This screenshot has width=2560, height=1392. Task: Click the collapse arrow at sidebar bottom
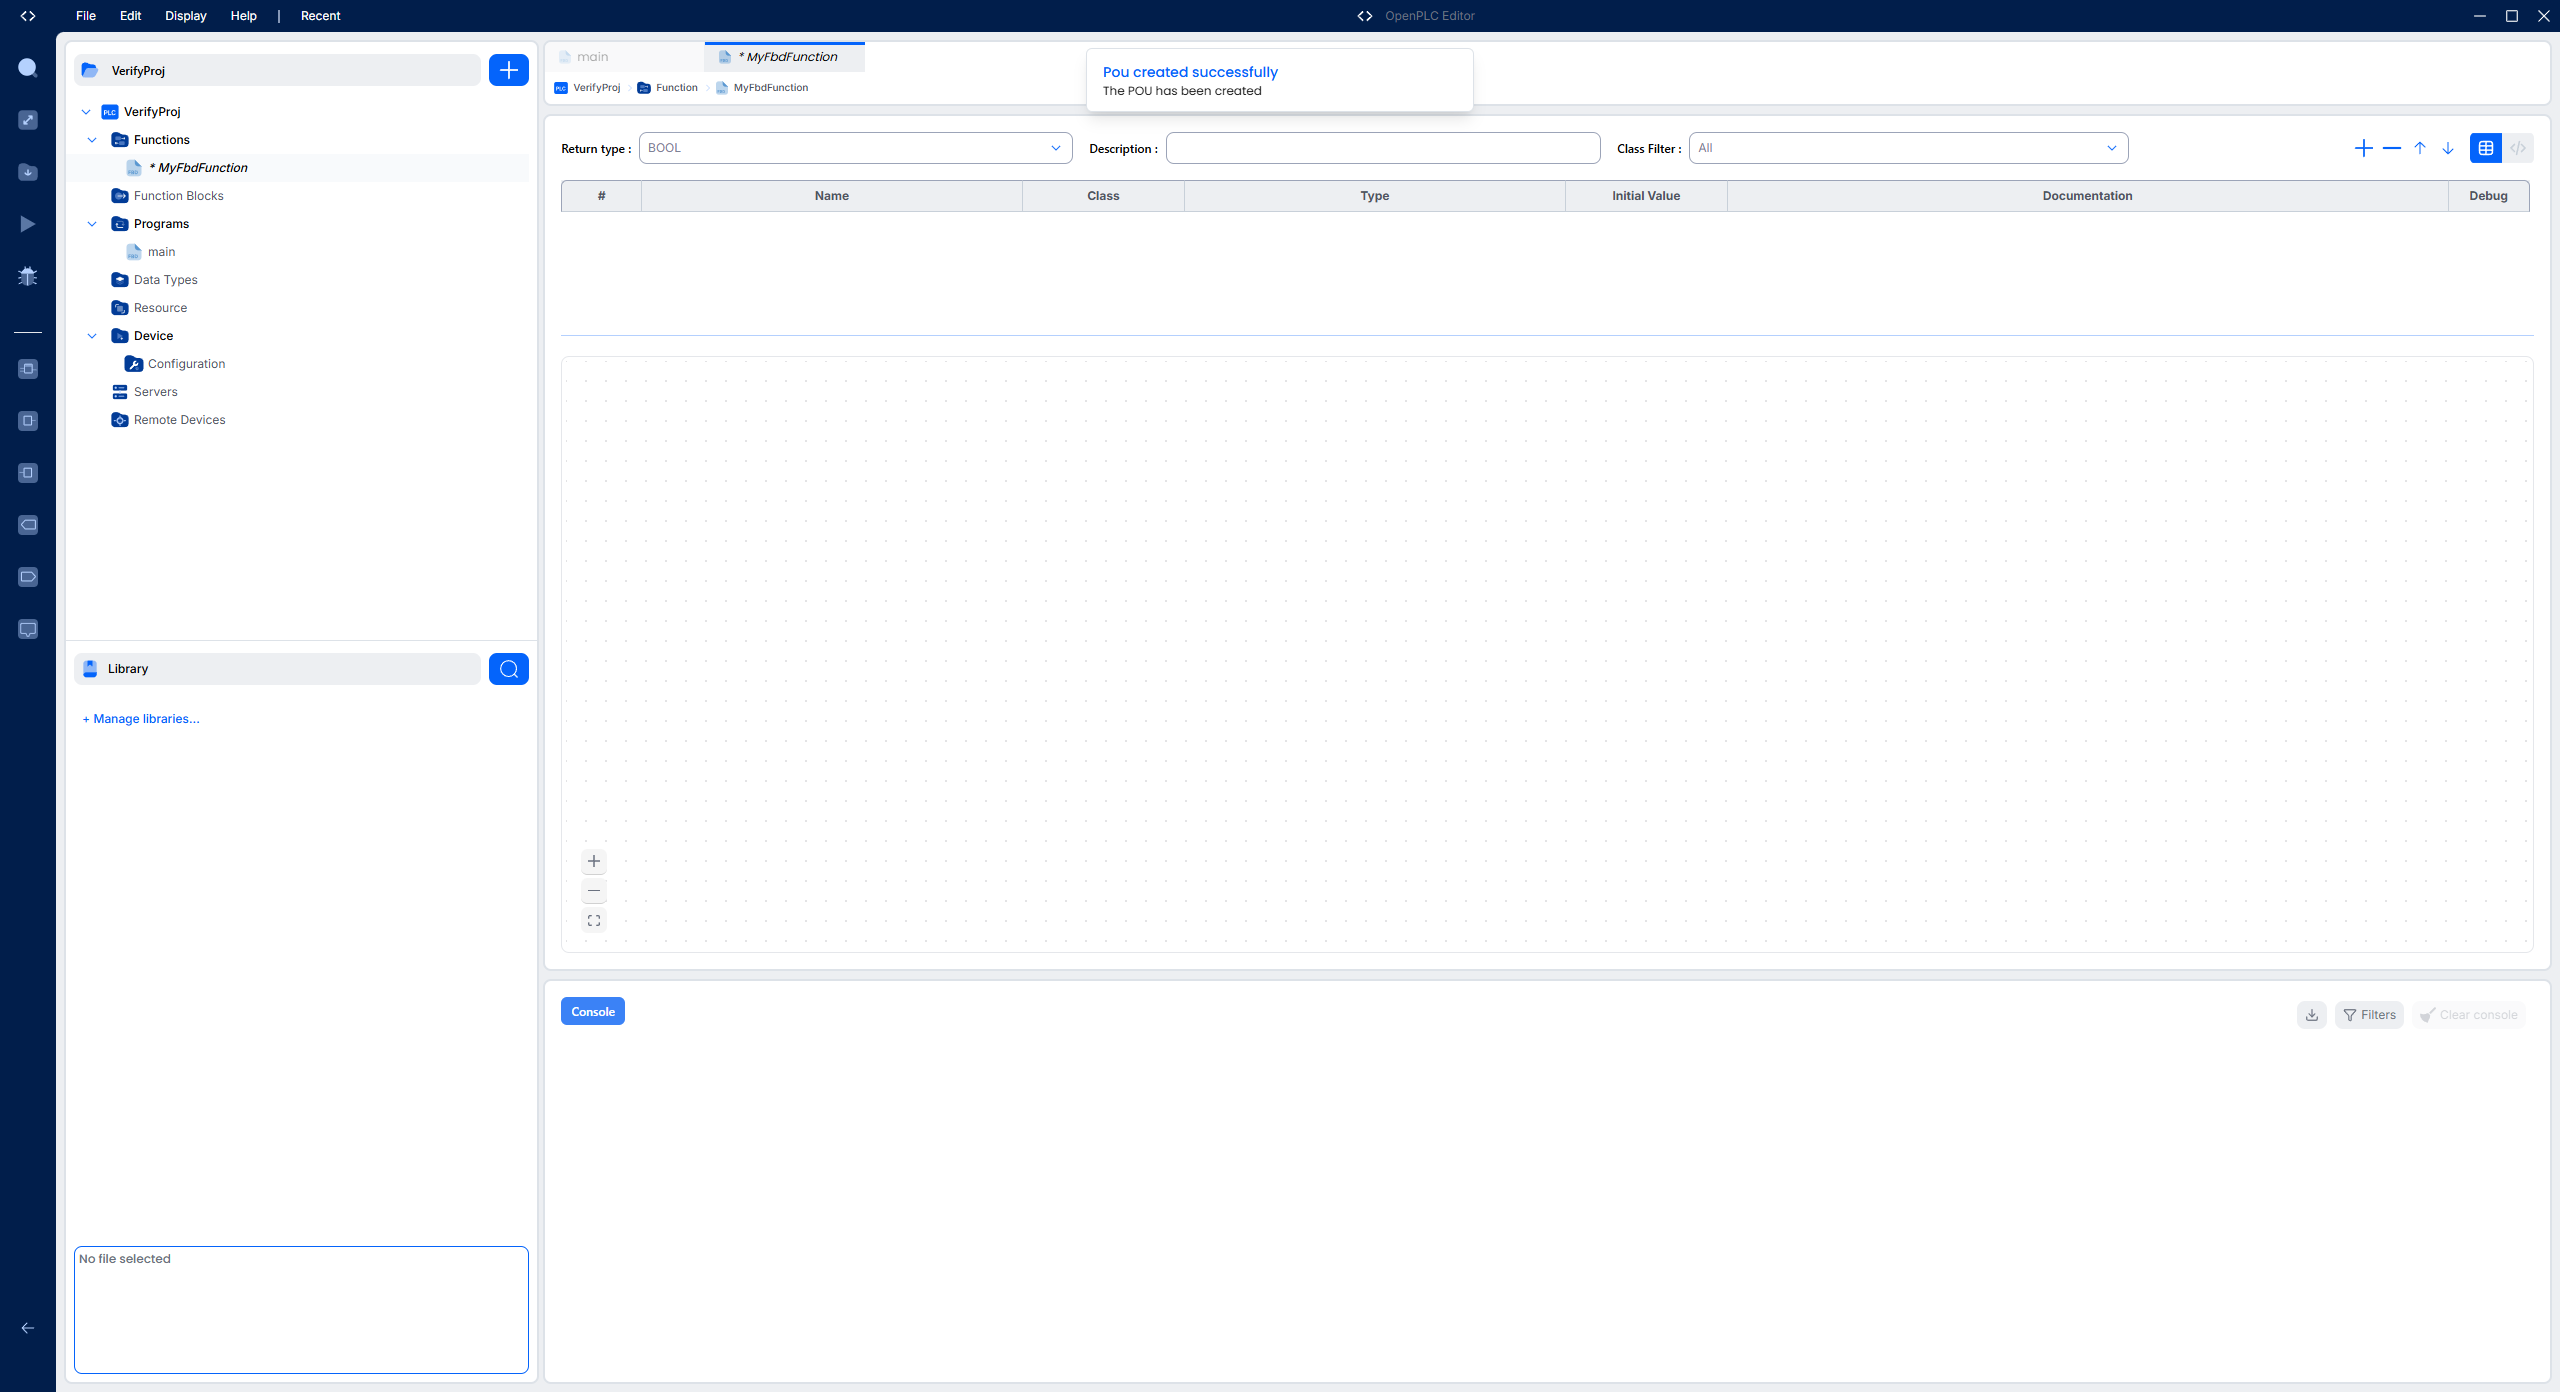pos(28,1328)
